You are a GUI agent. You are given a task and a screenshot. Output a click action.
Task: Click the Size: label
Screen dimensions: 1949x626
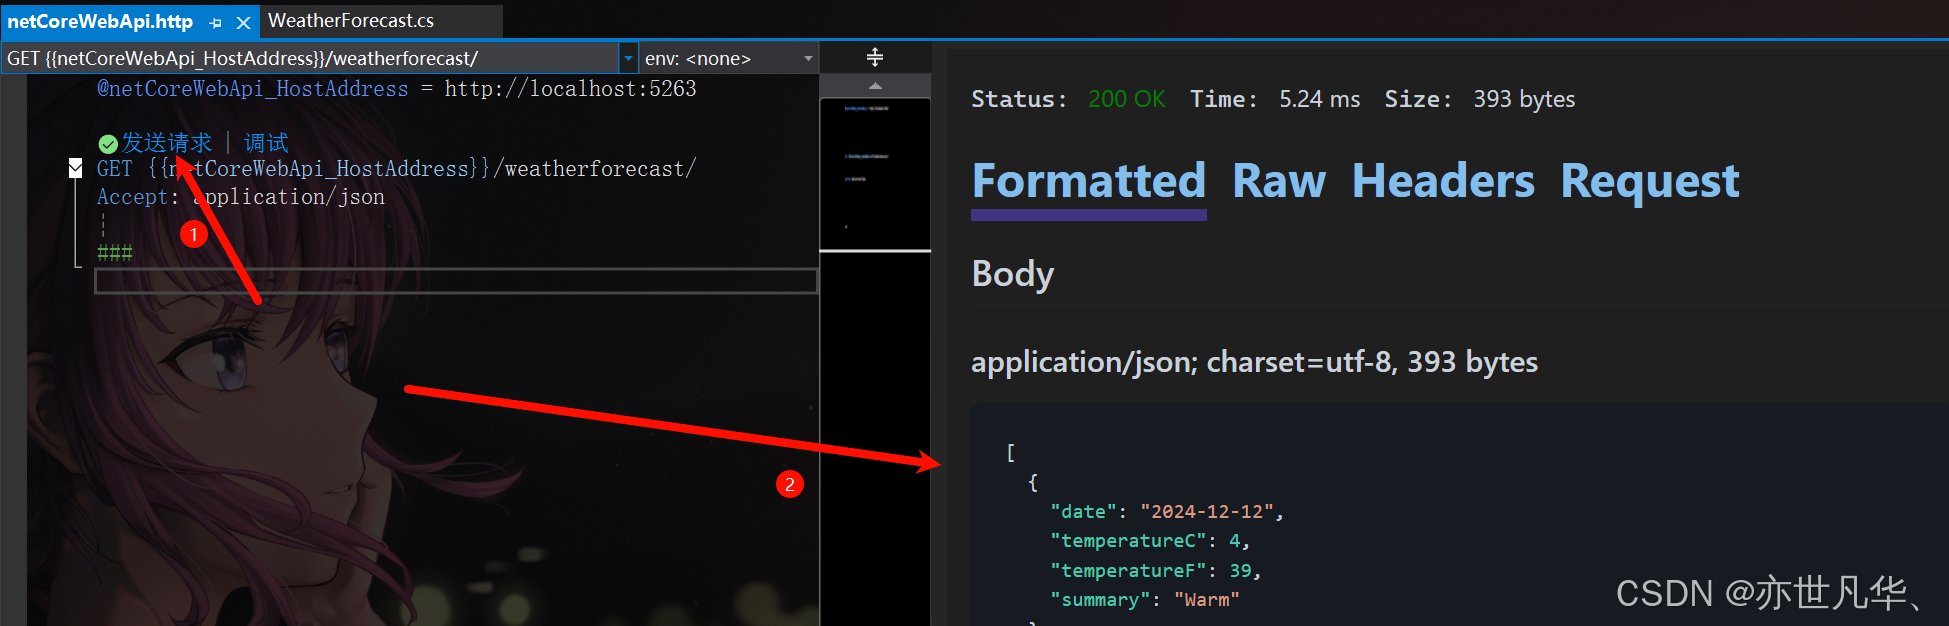[x=1417, y=99]
